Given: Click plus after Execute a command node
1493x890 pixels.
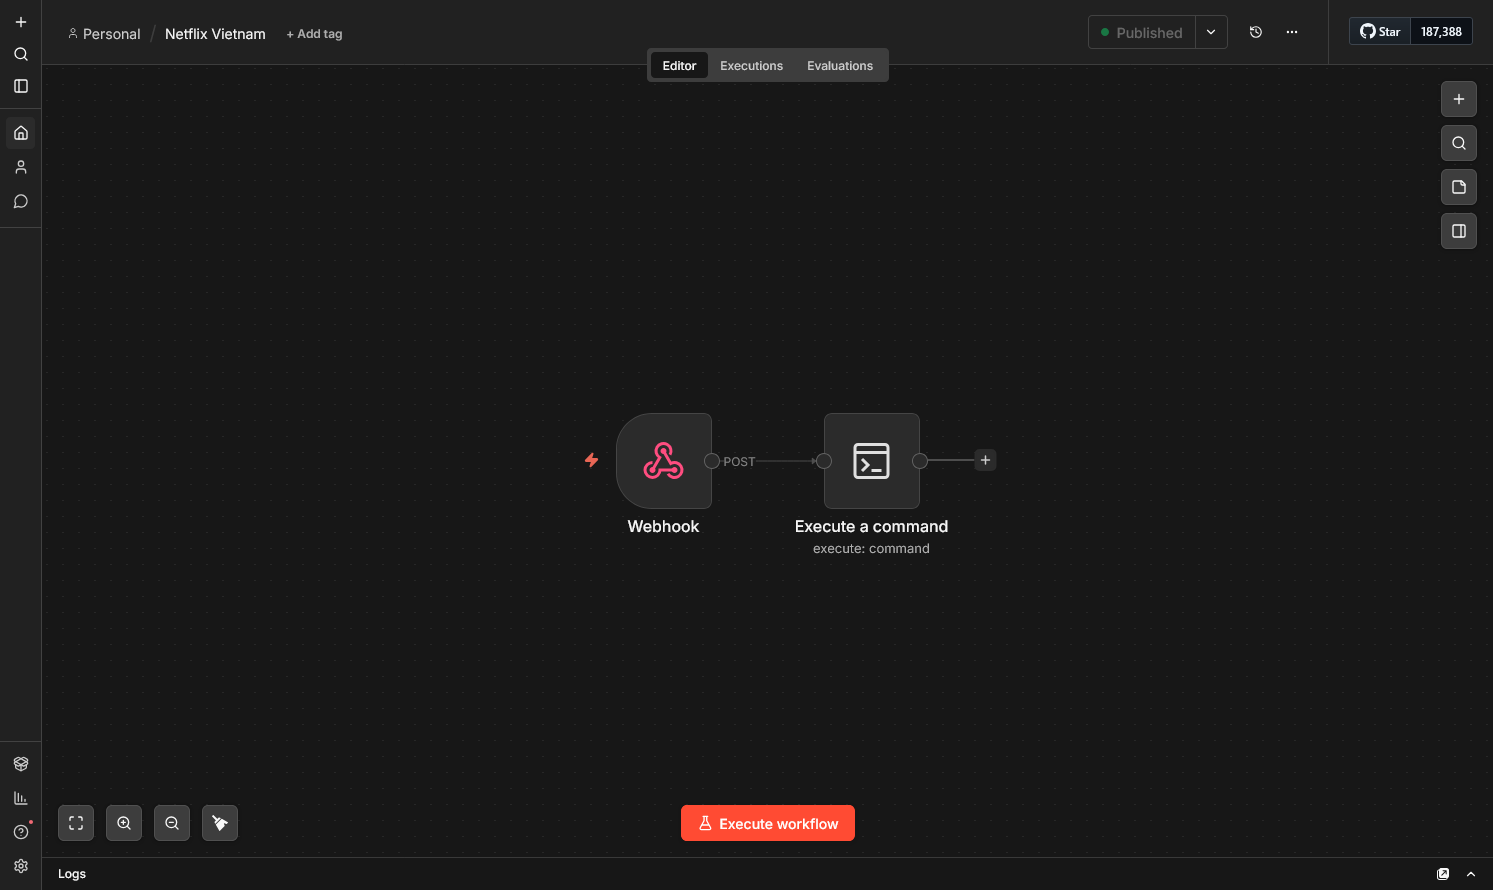Looking at the screenshot, I should (x=985, y=460).
